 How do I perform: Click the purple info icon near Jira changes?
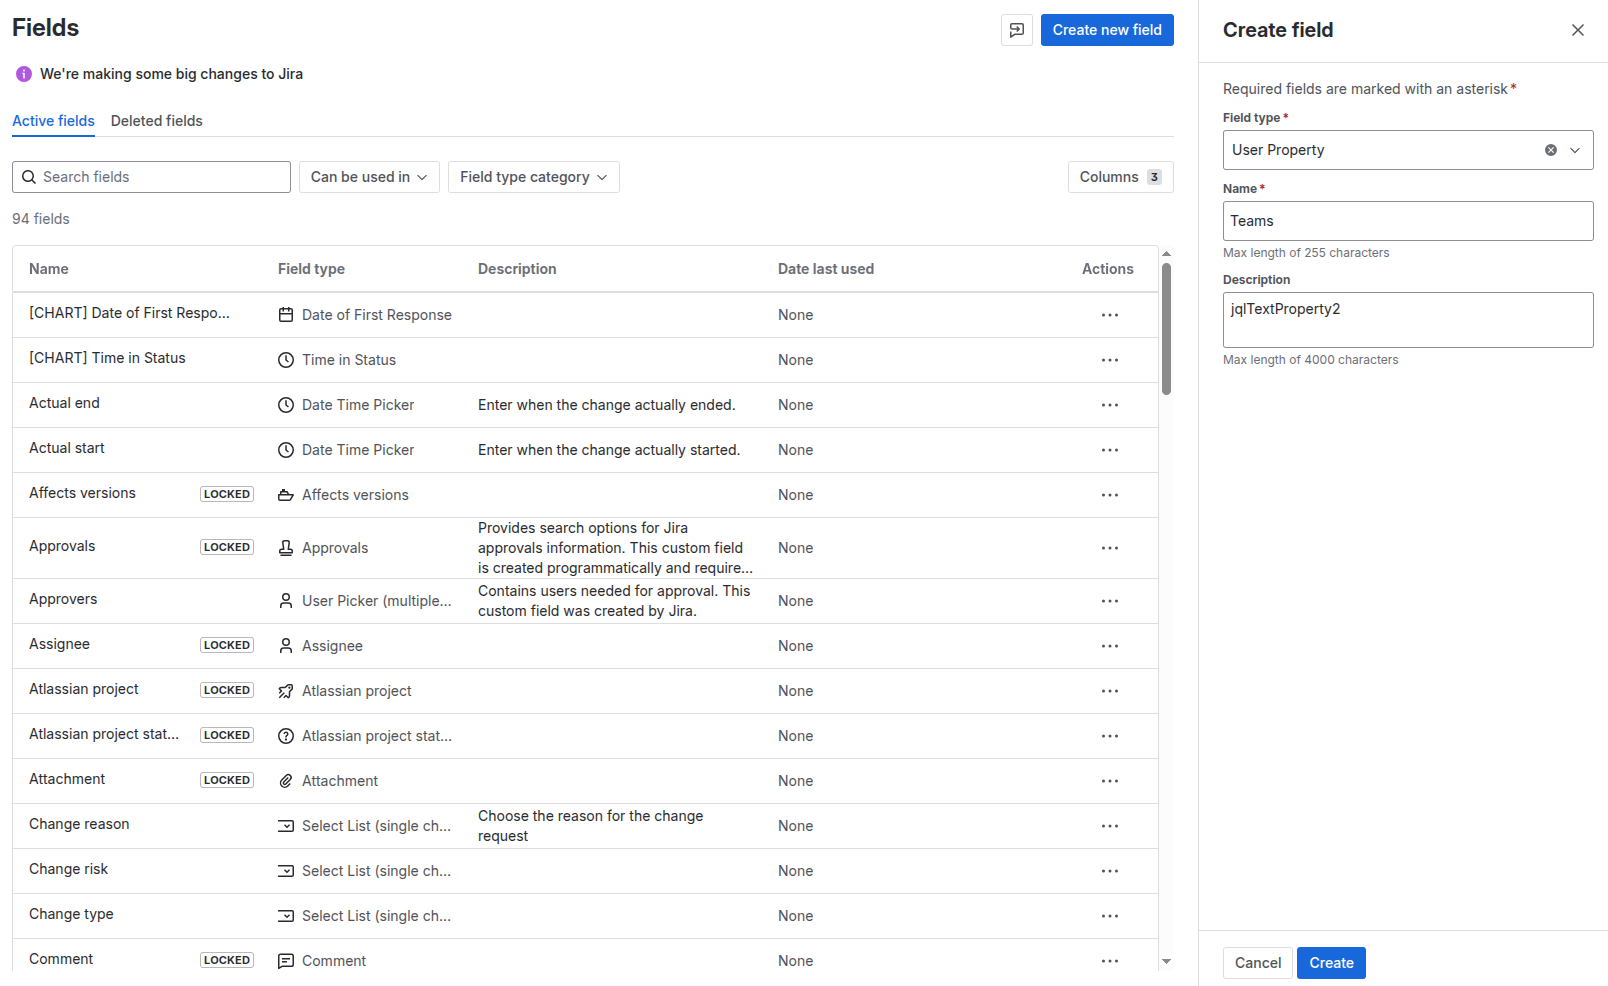coord(24,74)
